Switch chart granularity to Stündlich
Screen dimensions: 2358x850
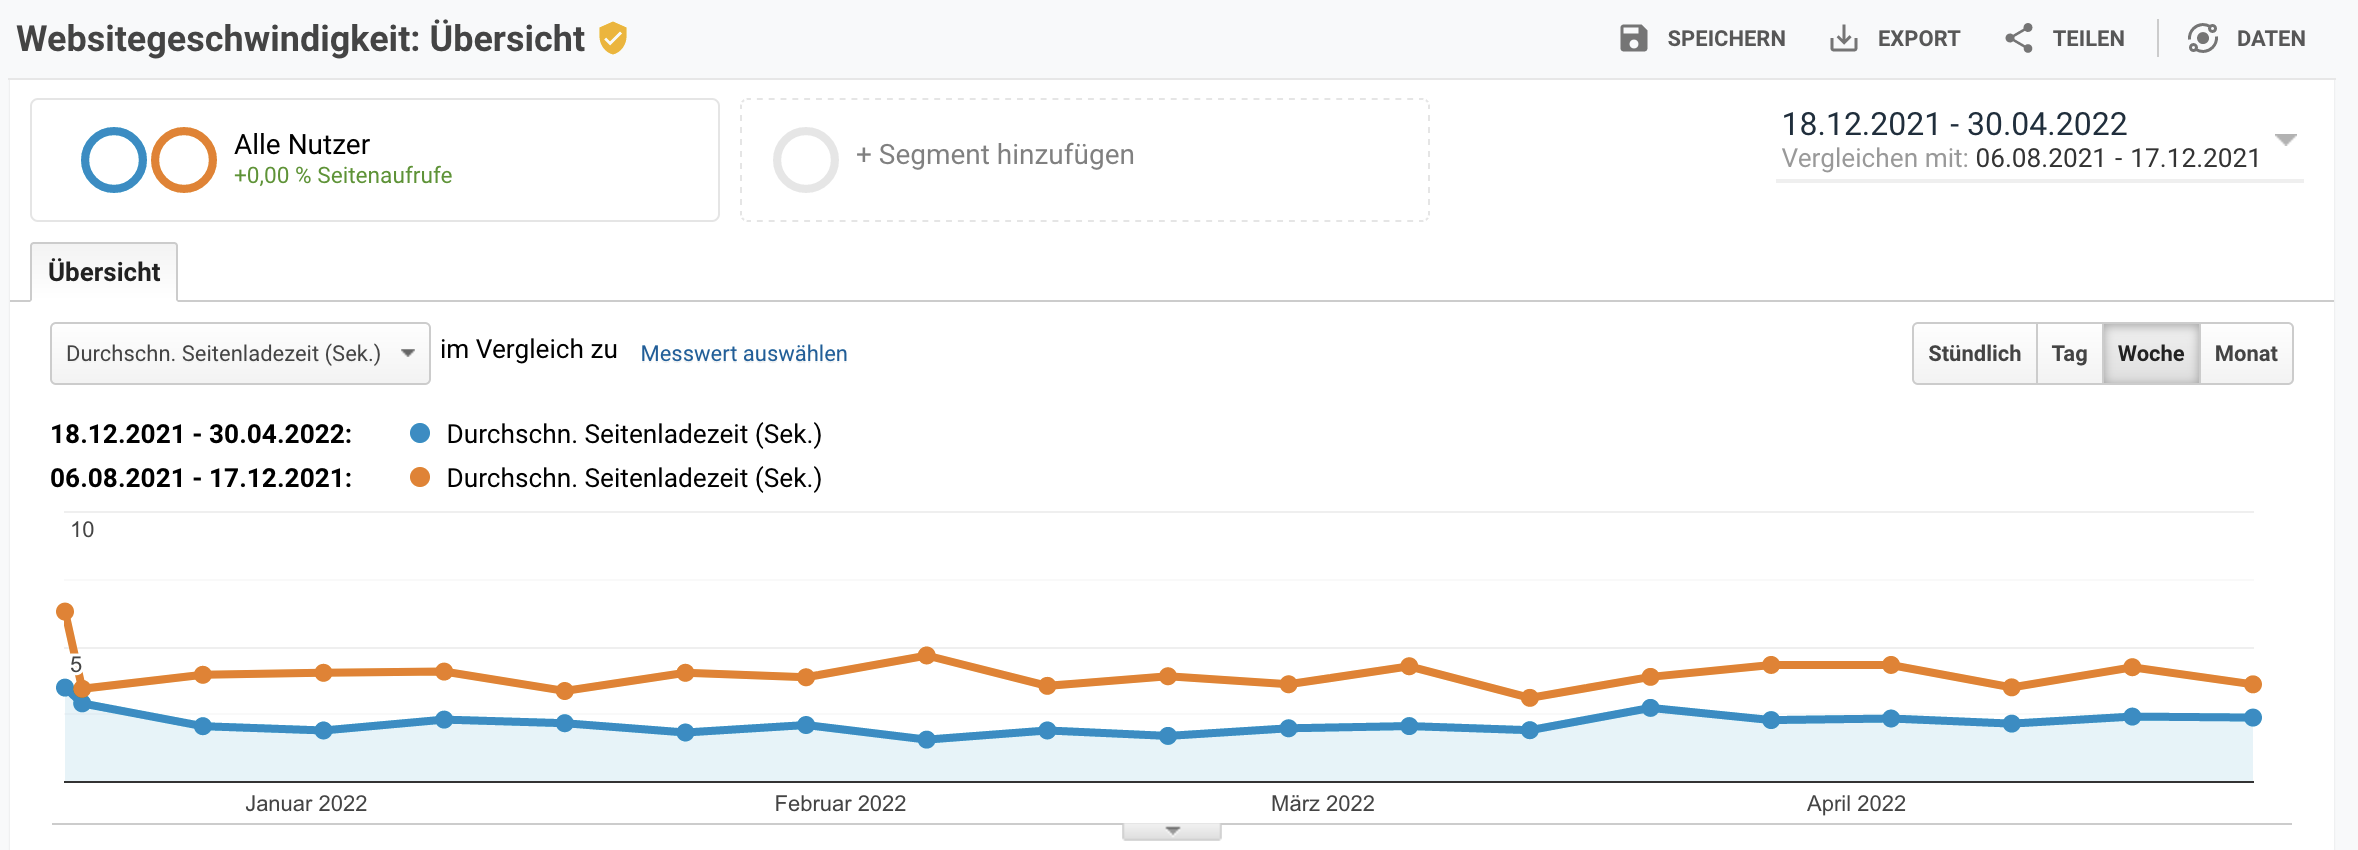pos(1974,354)
